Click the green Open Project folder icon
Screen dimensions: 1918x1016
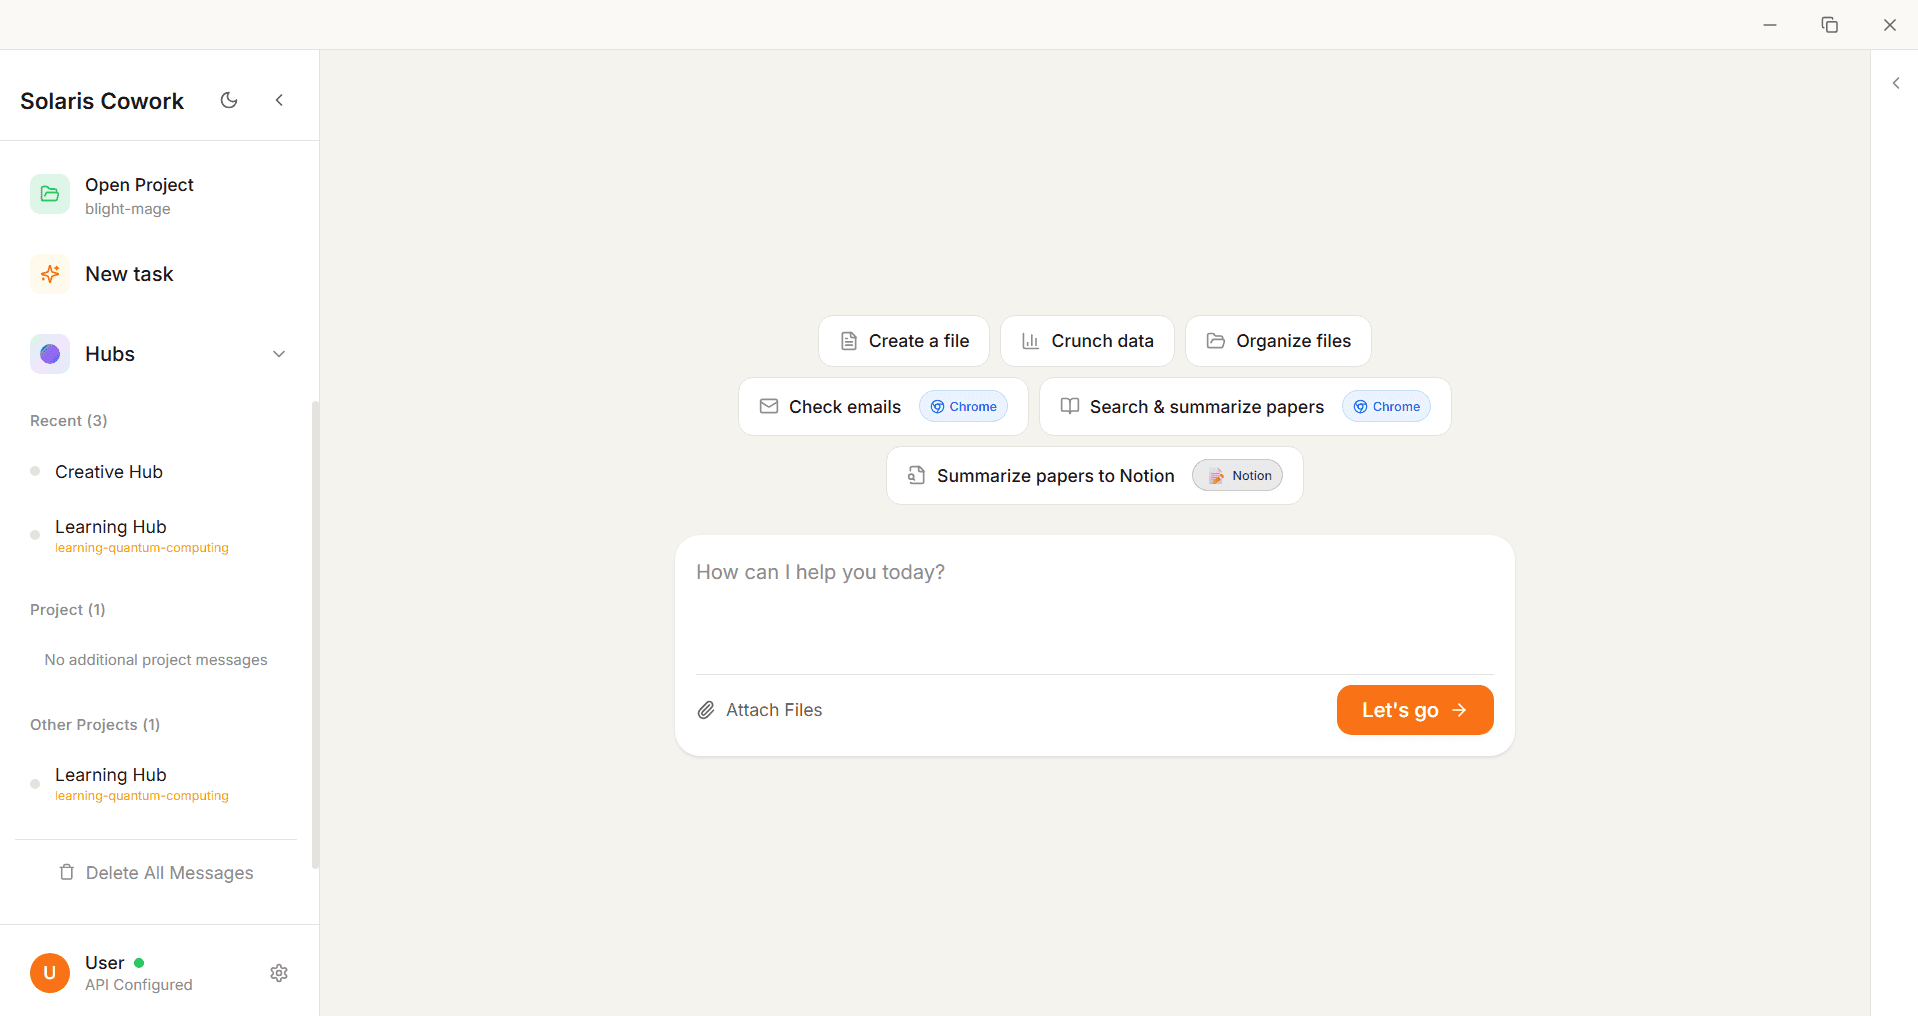tap(50, 194)
